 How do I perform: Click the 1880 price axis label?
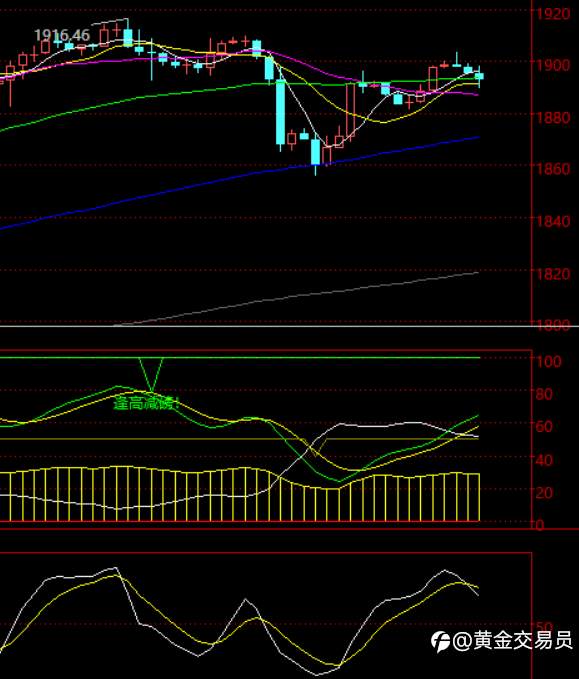click(553, 117)
